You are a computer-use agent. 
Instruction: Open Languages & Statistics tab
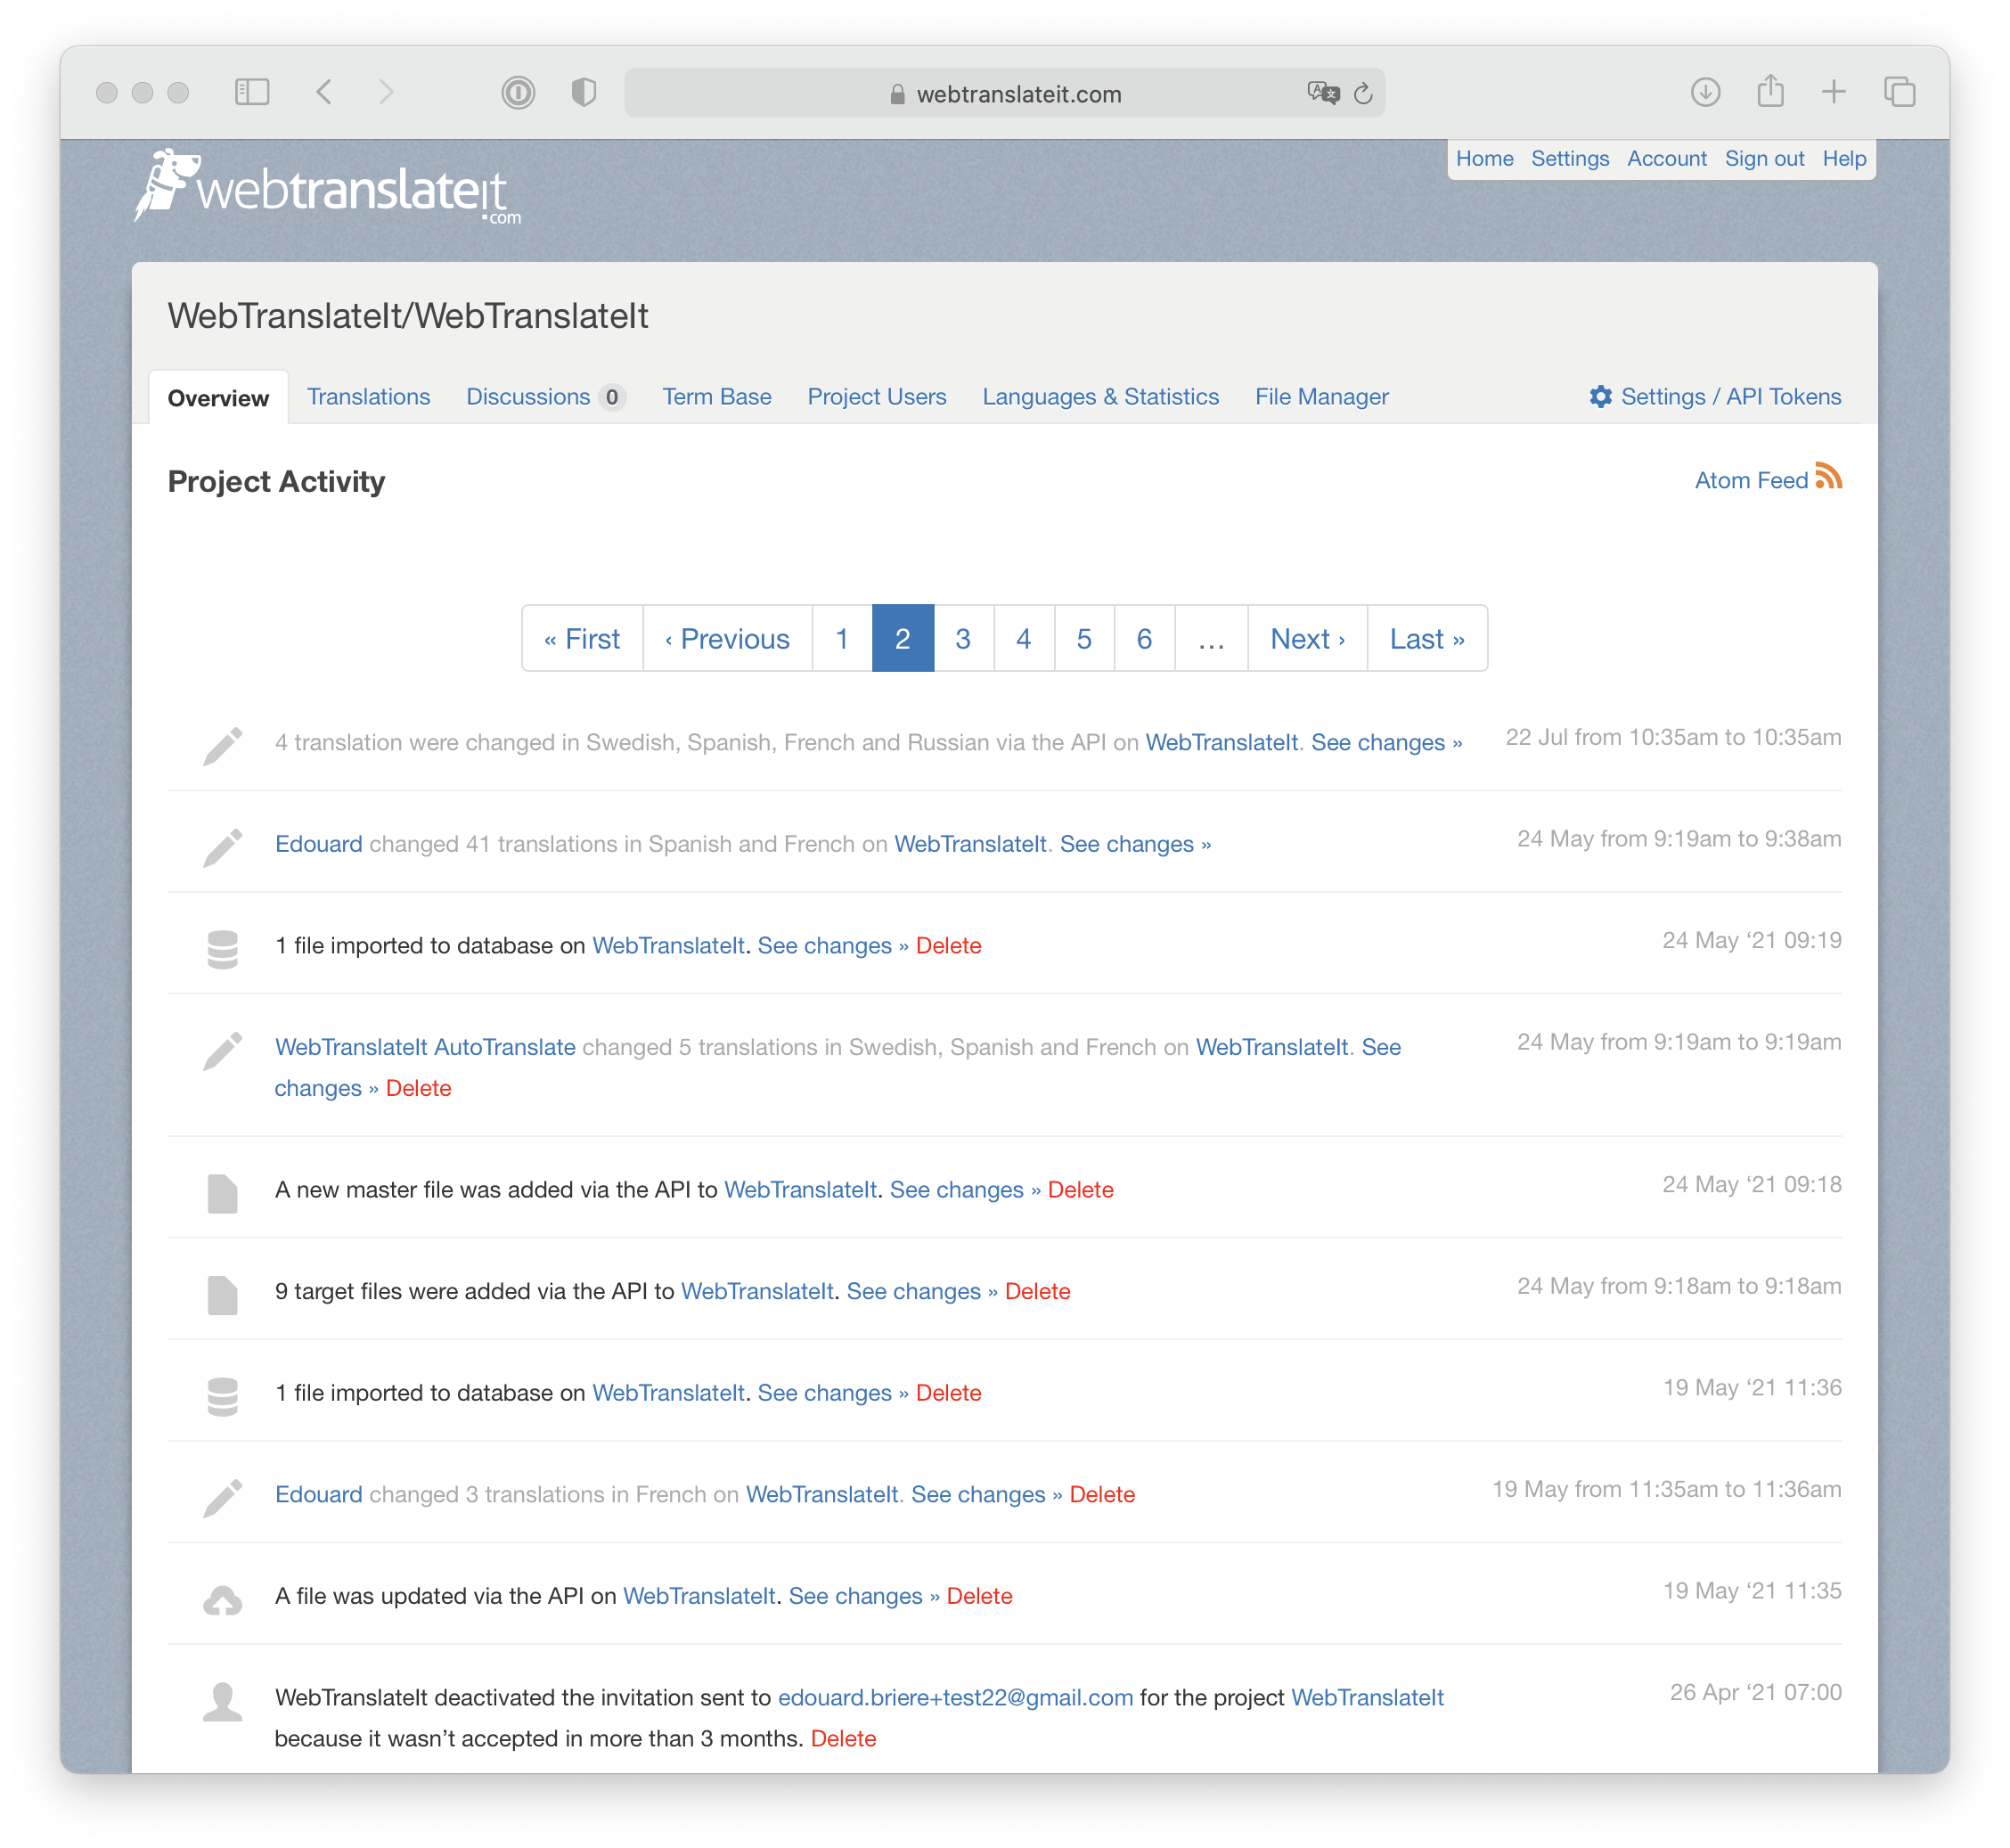pyautogui.click(x=1100, y=397)
